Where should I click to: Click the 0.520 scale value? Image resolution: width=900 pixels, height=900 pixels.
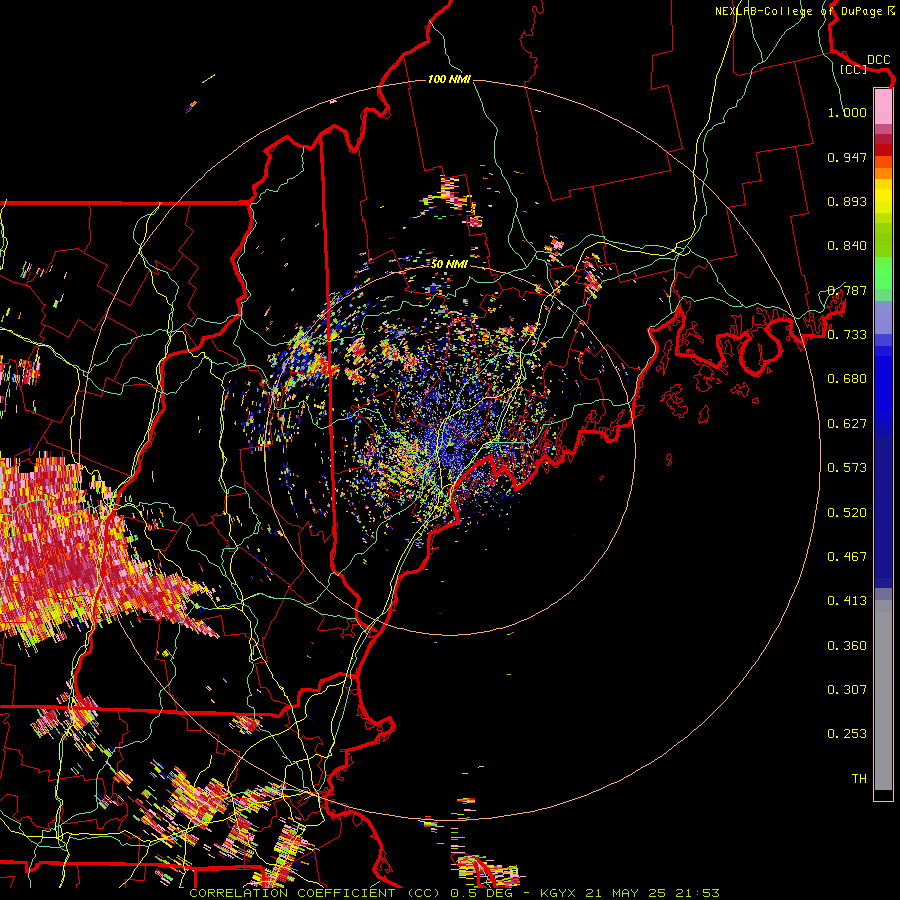[847, 513]
